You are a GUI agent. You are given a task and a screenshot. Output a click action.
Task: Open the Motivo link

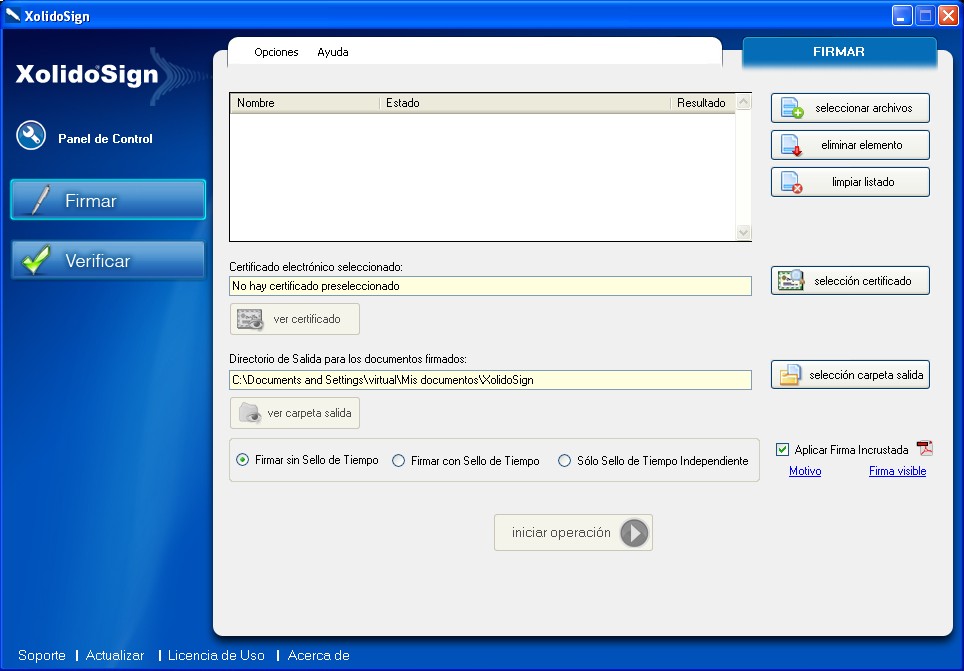pos(805,471)
